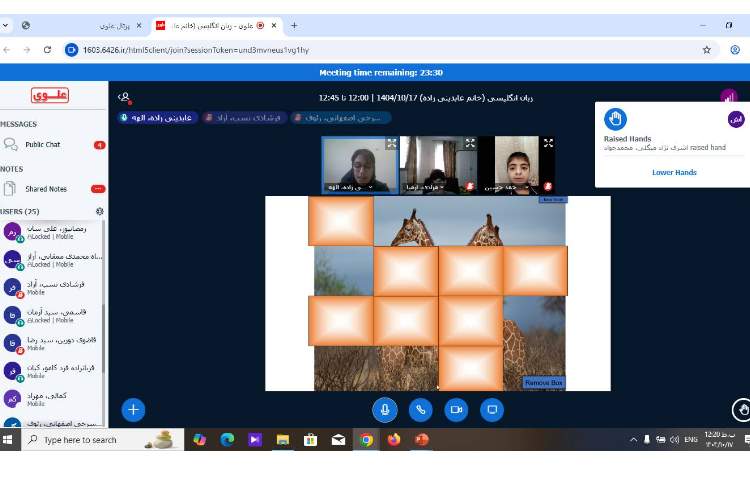
Task: Toggle the webcam sharing button
Action: 456,409
